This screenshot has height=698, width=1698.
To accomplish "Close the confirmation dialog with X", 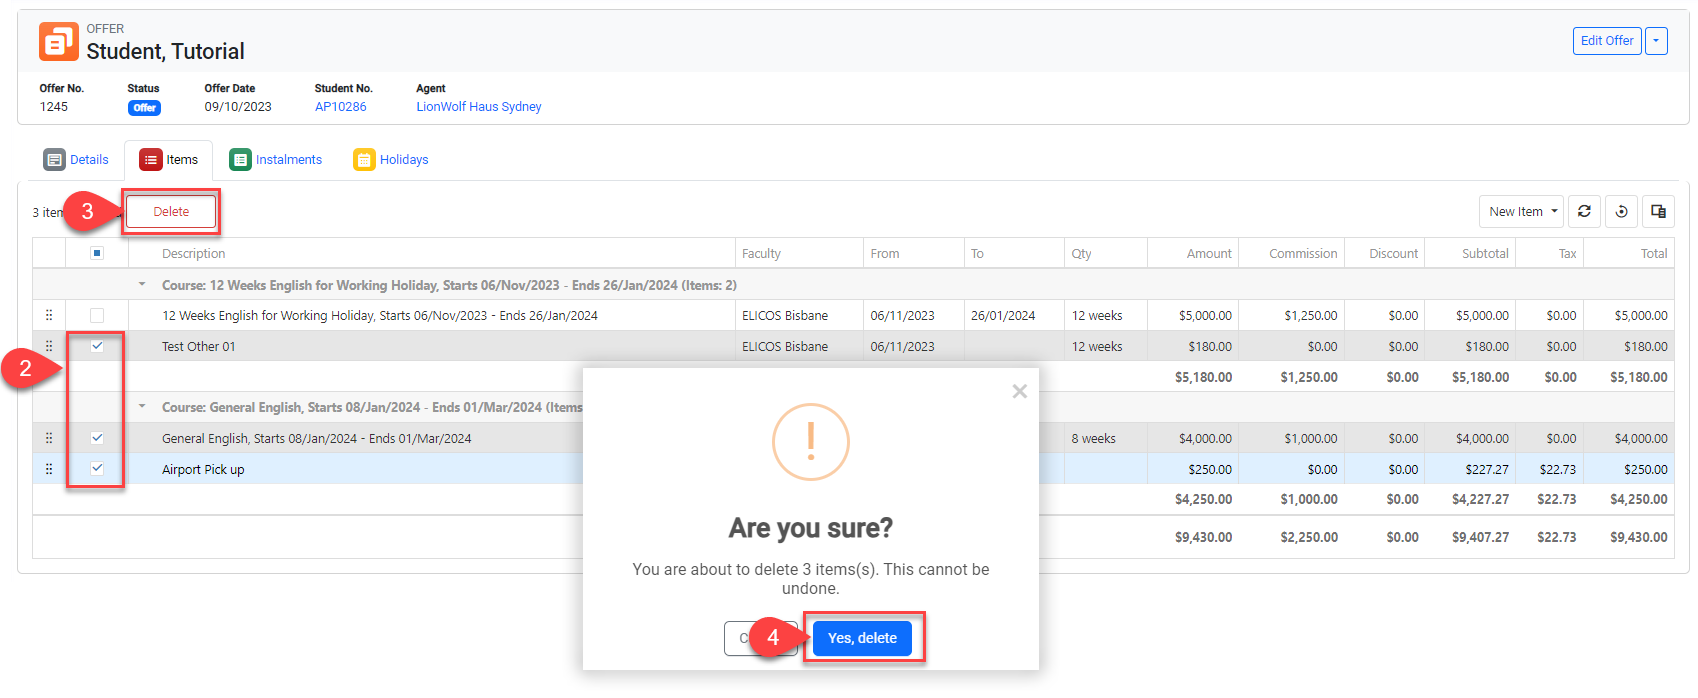I will [1019, 391].
